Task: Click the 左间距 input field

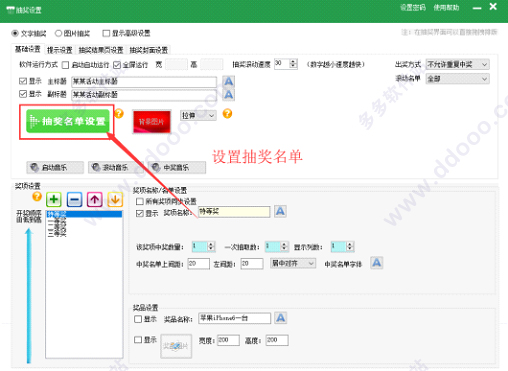Action: (x=252, y=263)
